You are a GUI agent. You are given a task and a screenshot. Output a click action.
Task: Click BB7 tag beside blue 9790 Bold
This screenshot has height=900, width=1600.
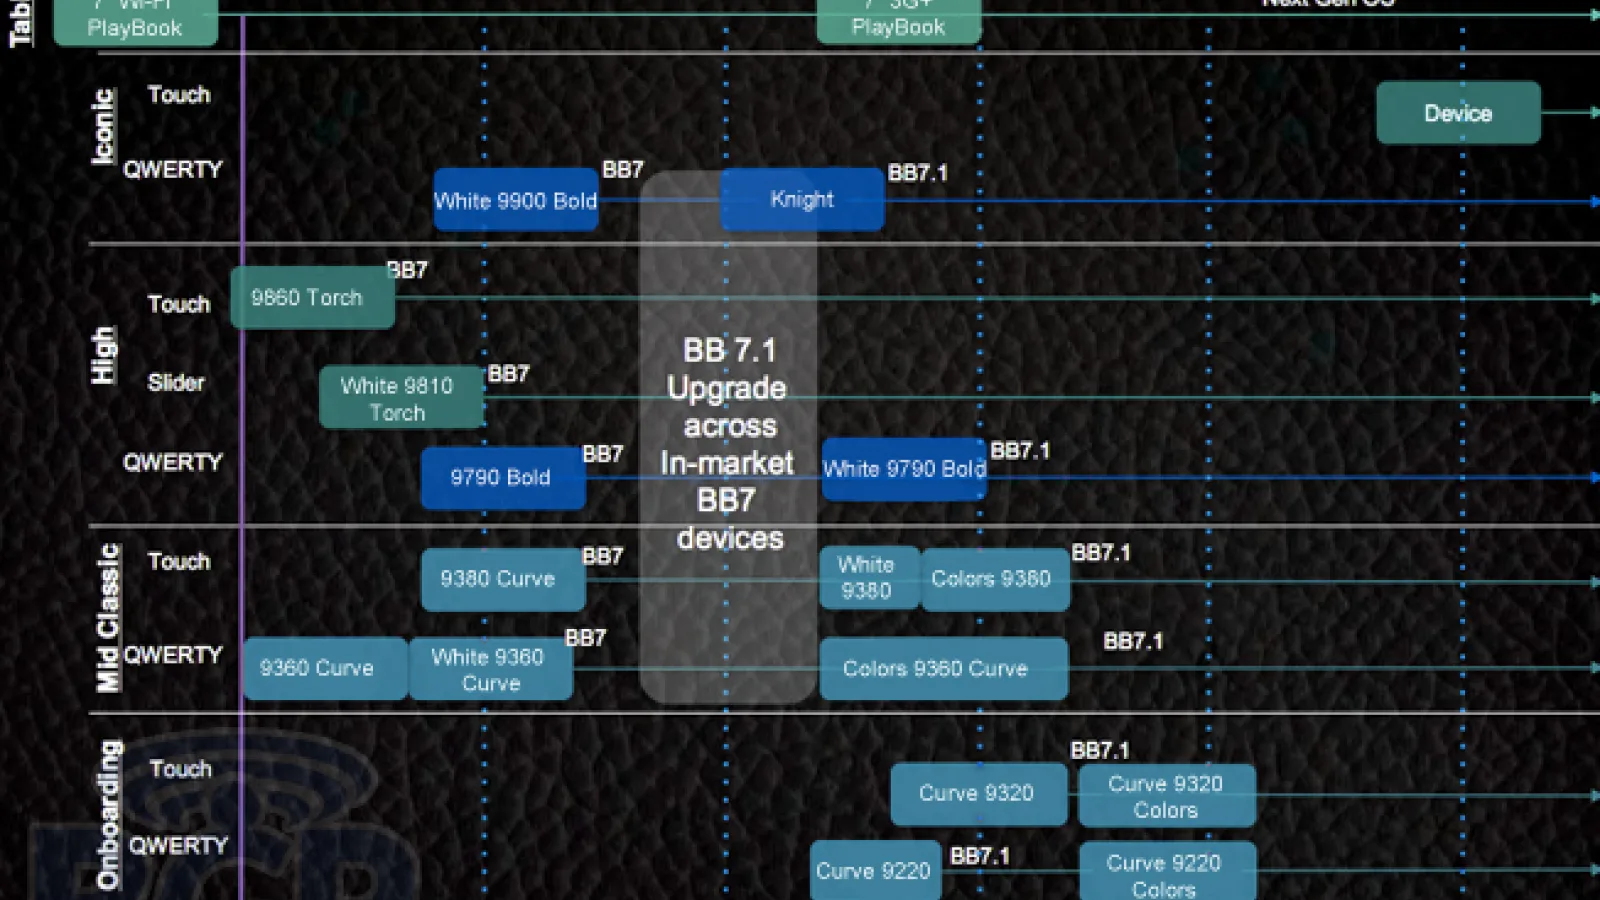pos(603,454)
